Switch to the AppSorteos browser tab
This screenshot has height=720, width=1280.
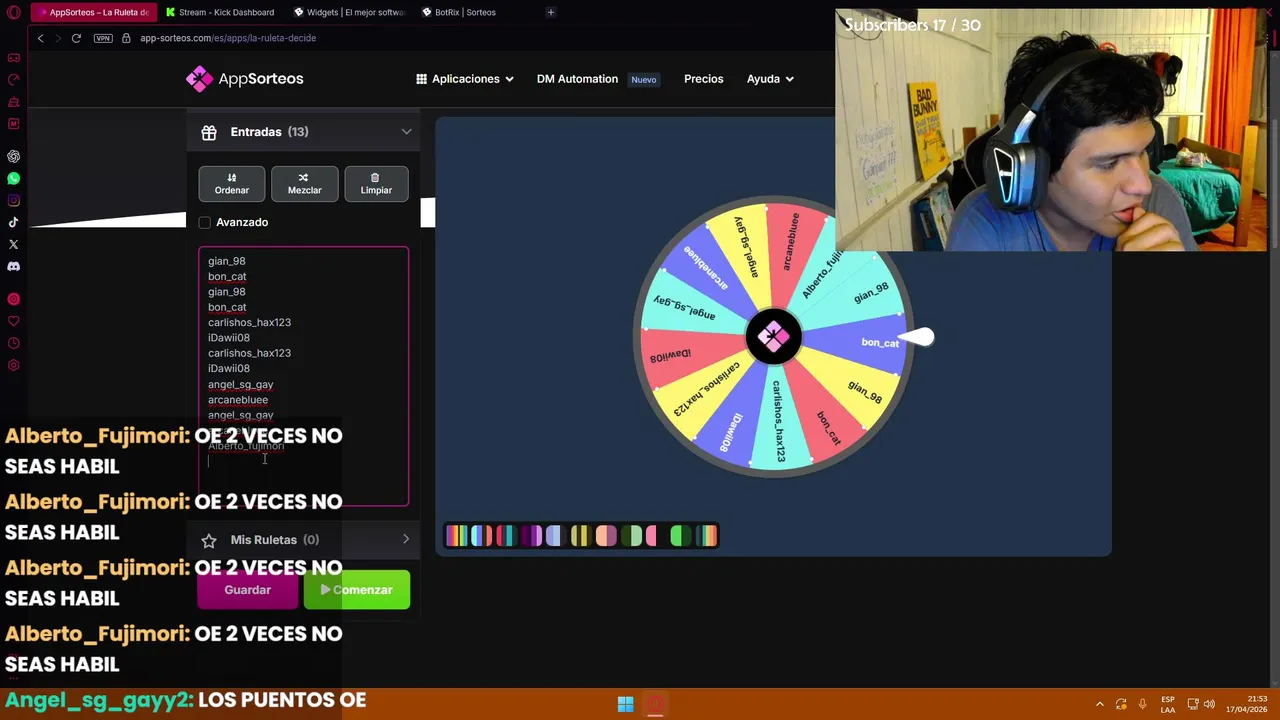click(x=92, y=12)
